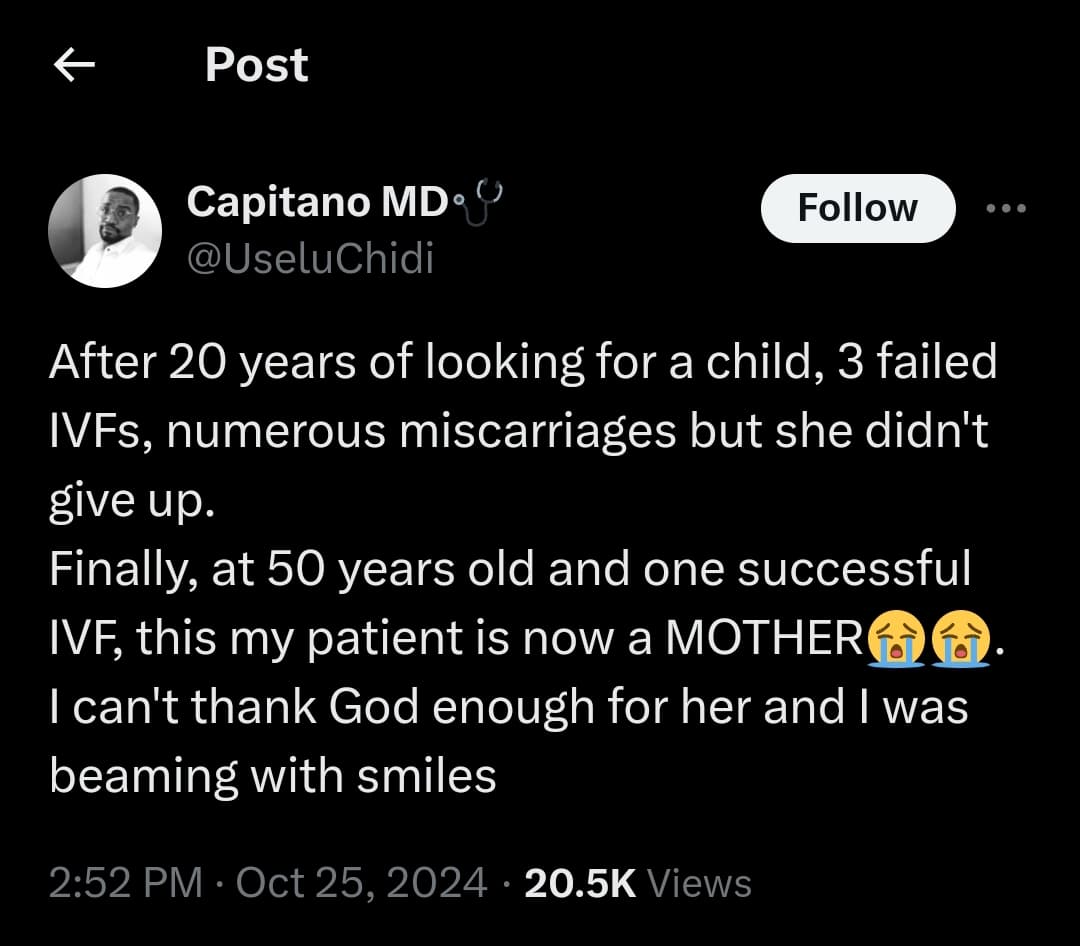The image size is (1080, 946).
Task: Tap the Post header title
Action: 256,66
